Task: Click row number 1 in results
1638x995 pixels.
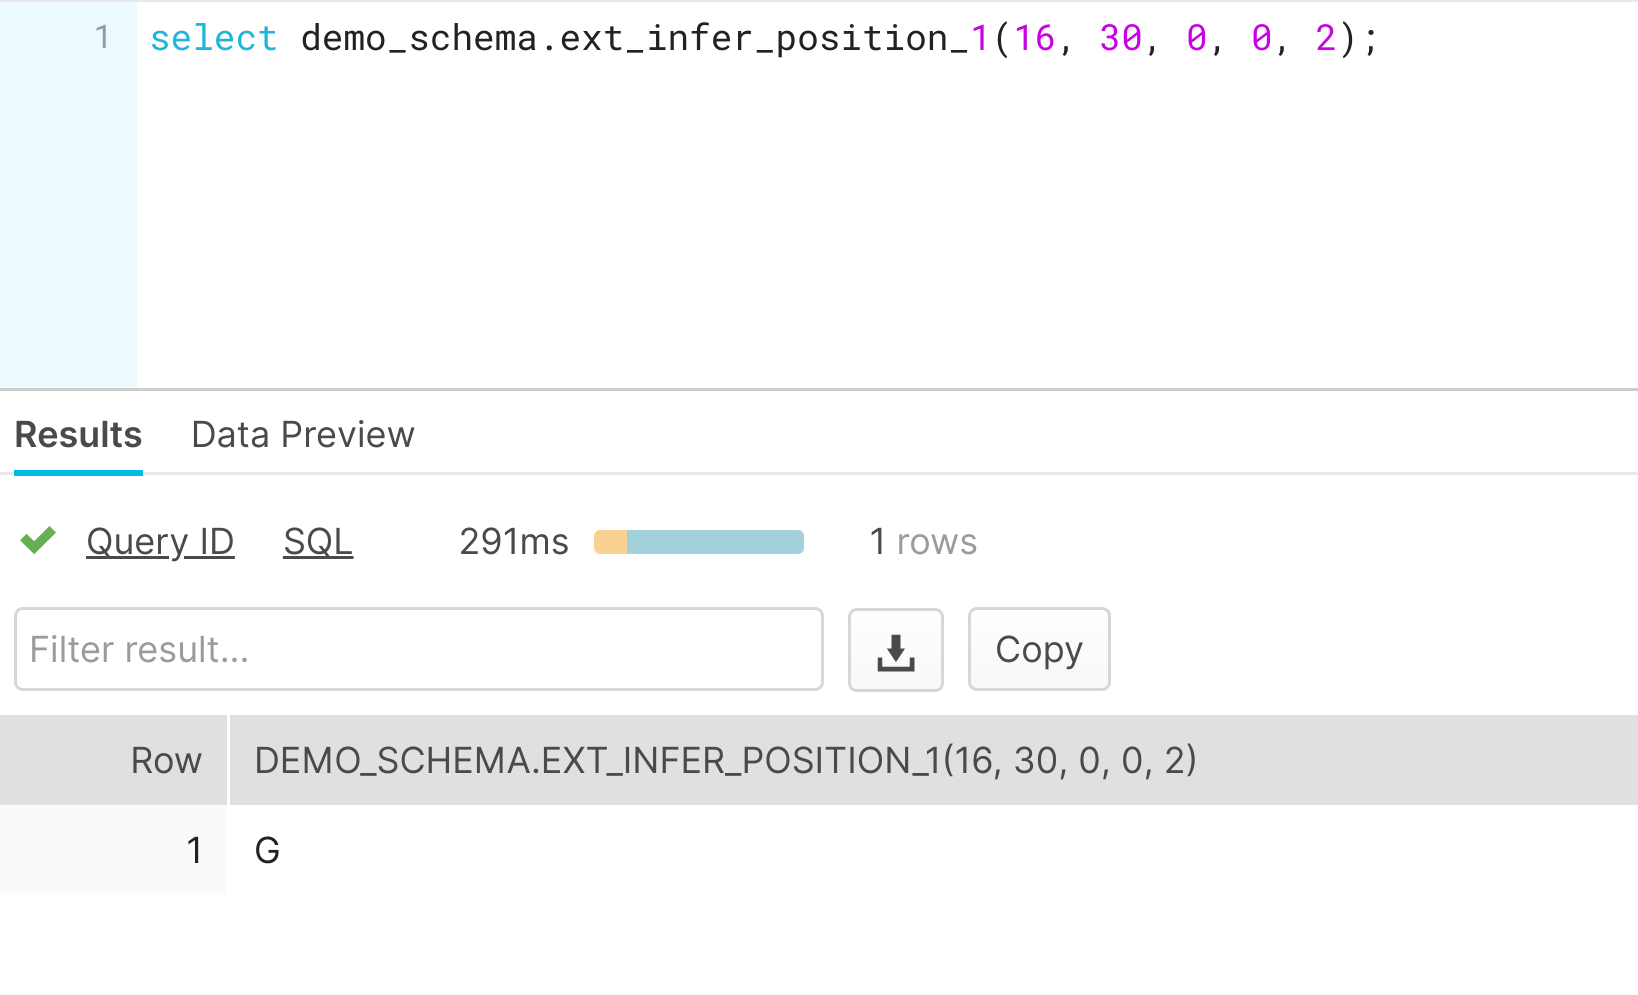Action: click(x=194, y=850)
